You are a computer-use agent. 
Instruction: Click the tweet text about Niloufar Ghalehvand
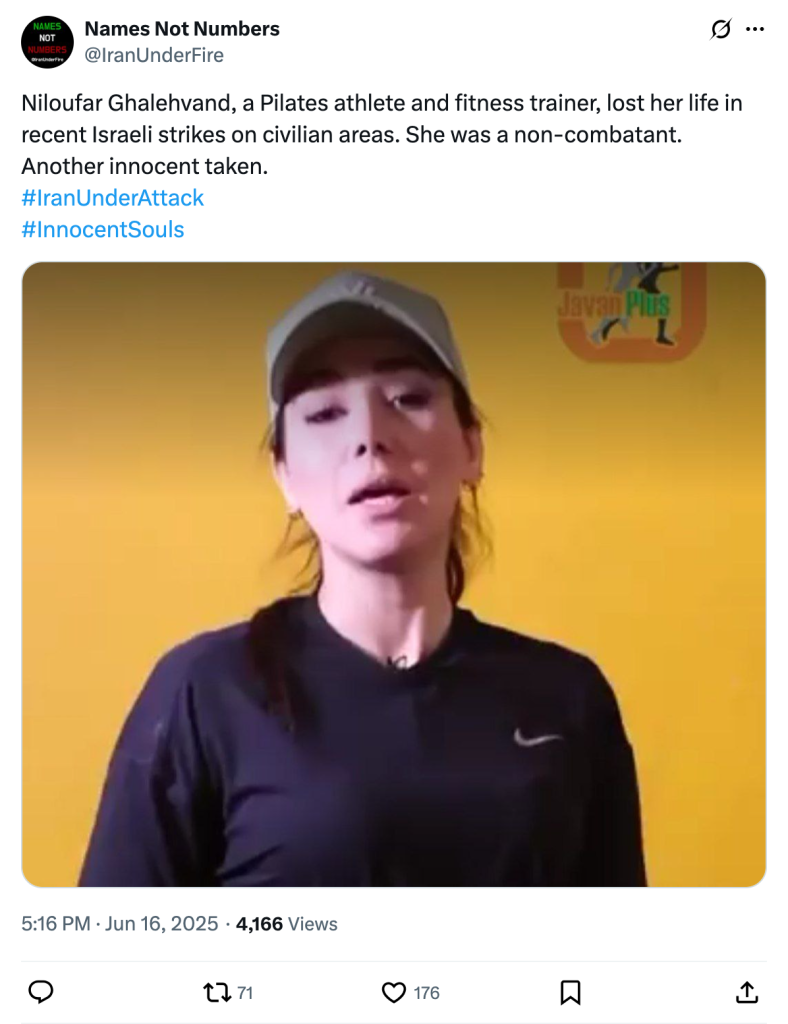click(x=382, y=135)
